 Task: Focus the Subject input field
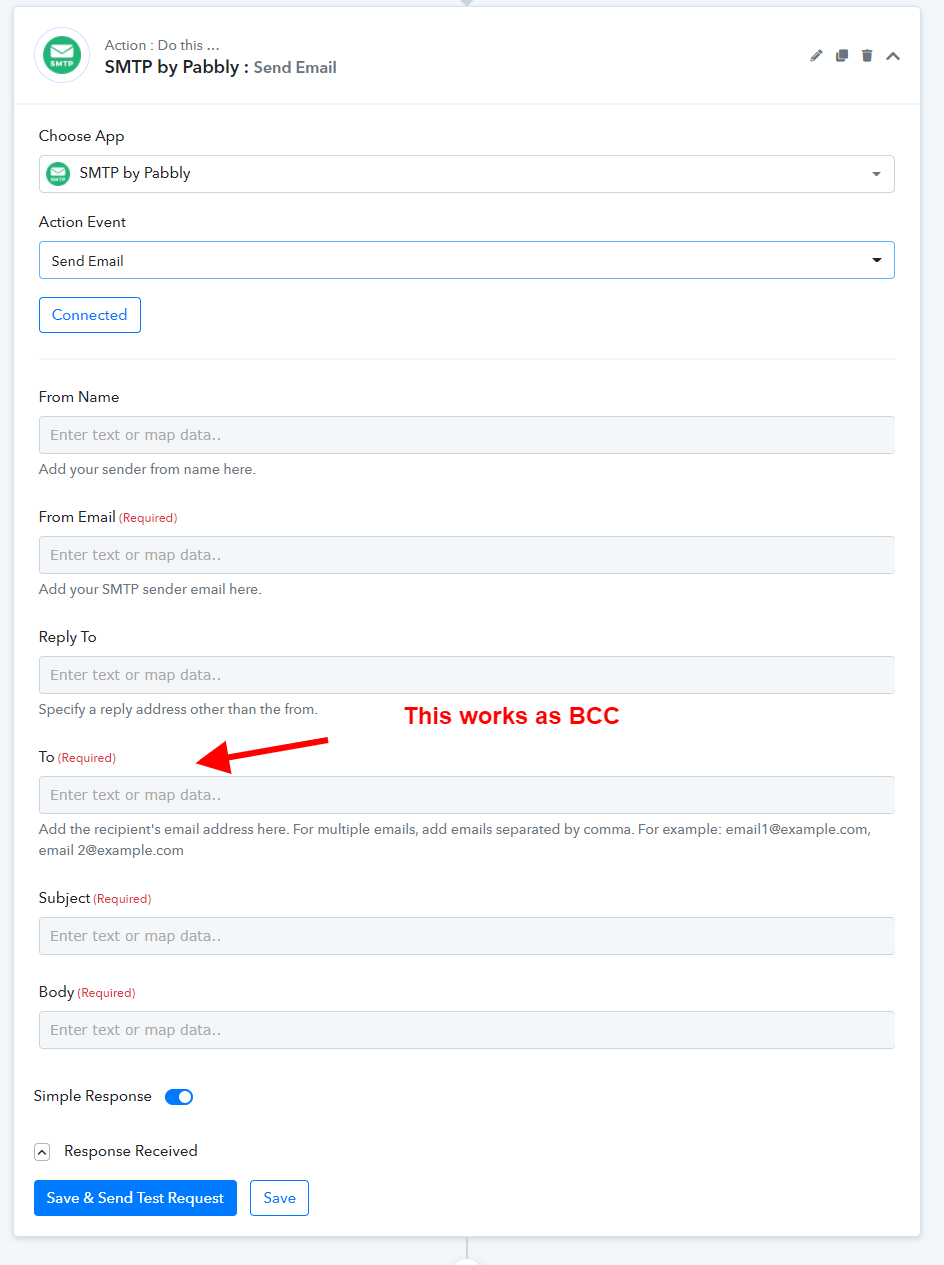coord(466,936)
